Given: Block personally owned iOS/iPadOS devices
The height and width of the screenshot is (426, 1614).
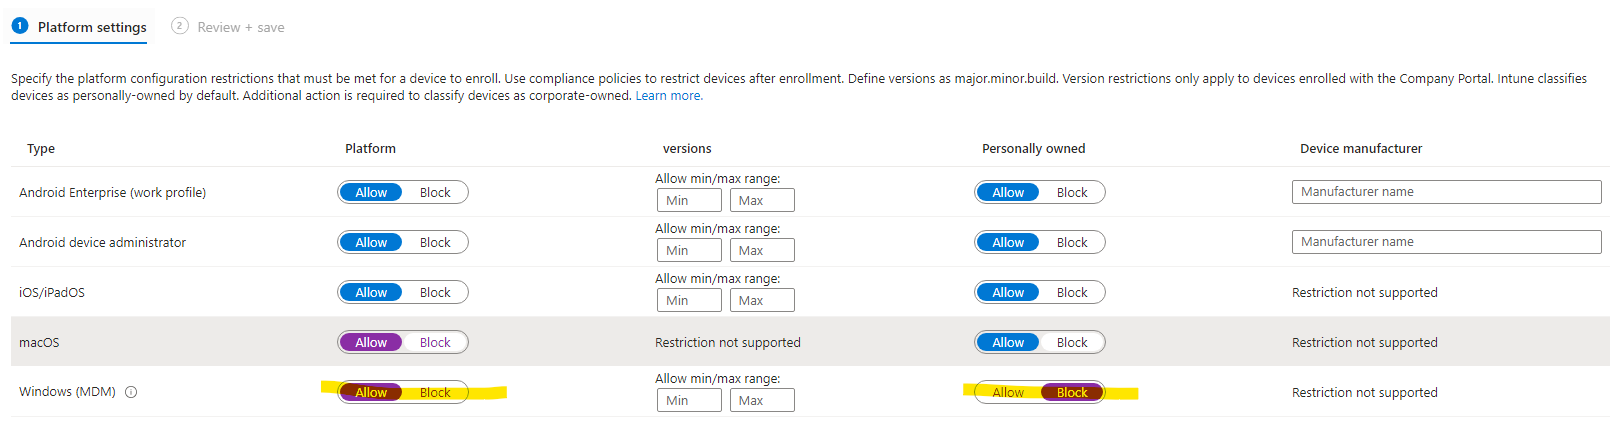Looking at the screenshot, I should coord(1072,292).
